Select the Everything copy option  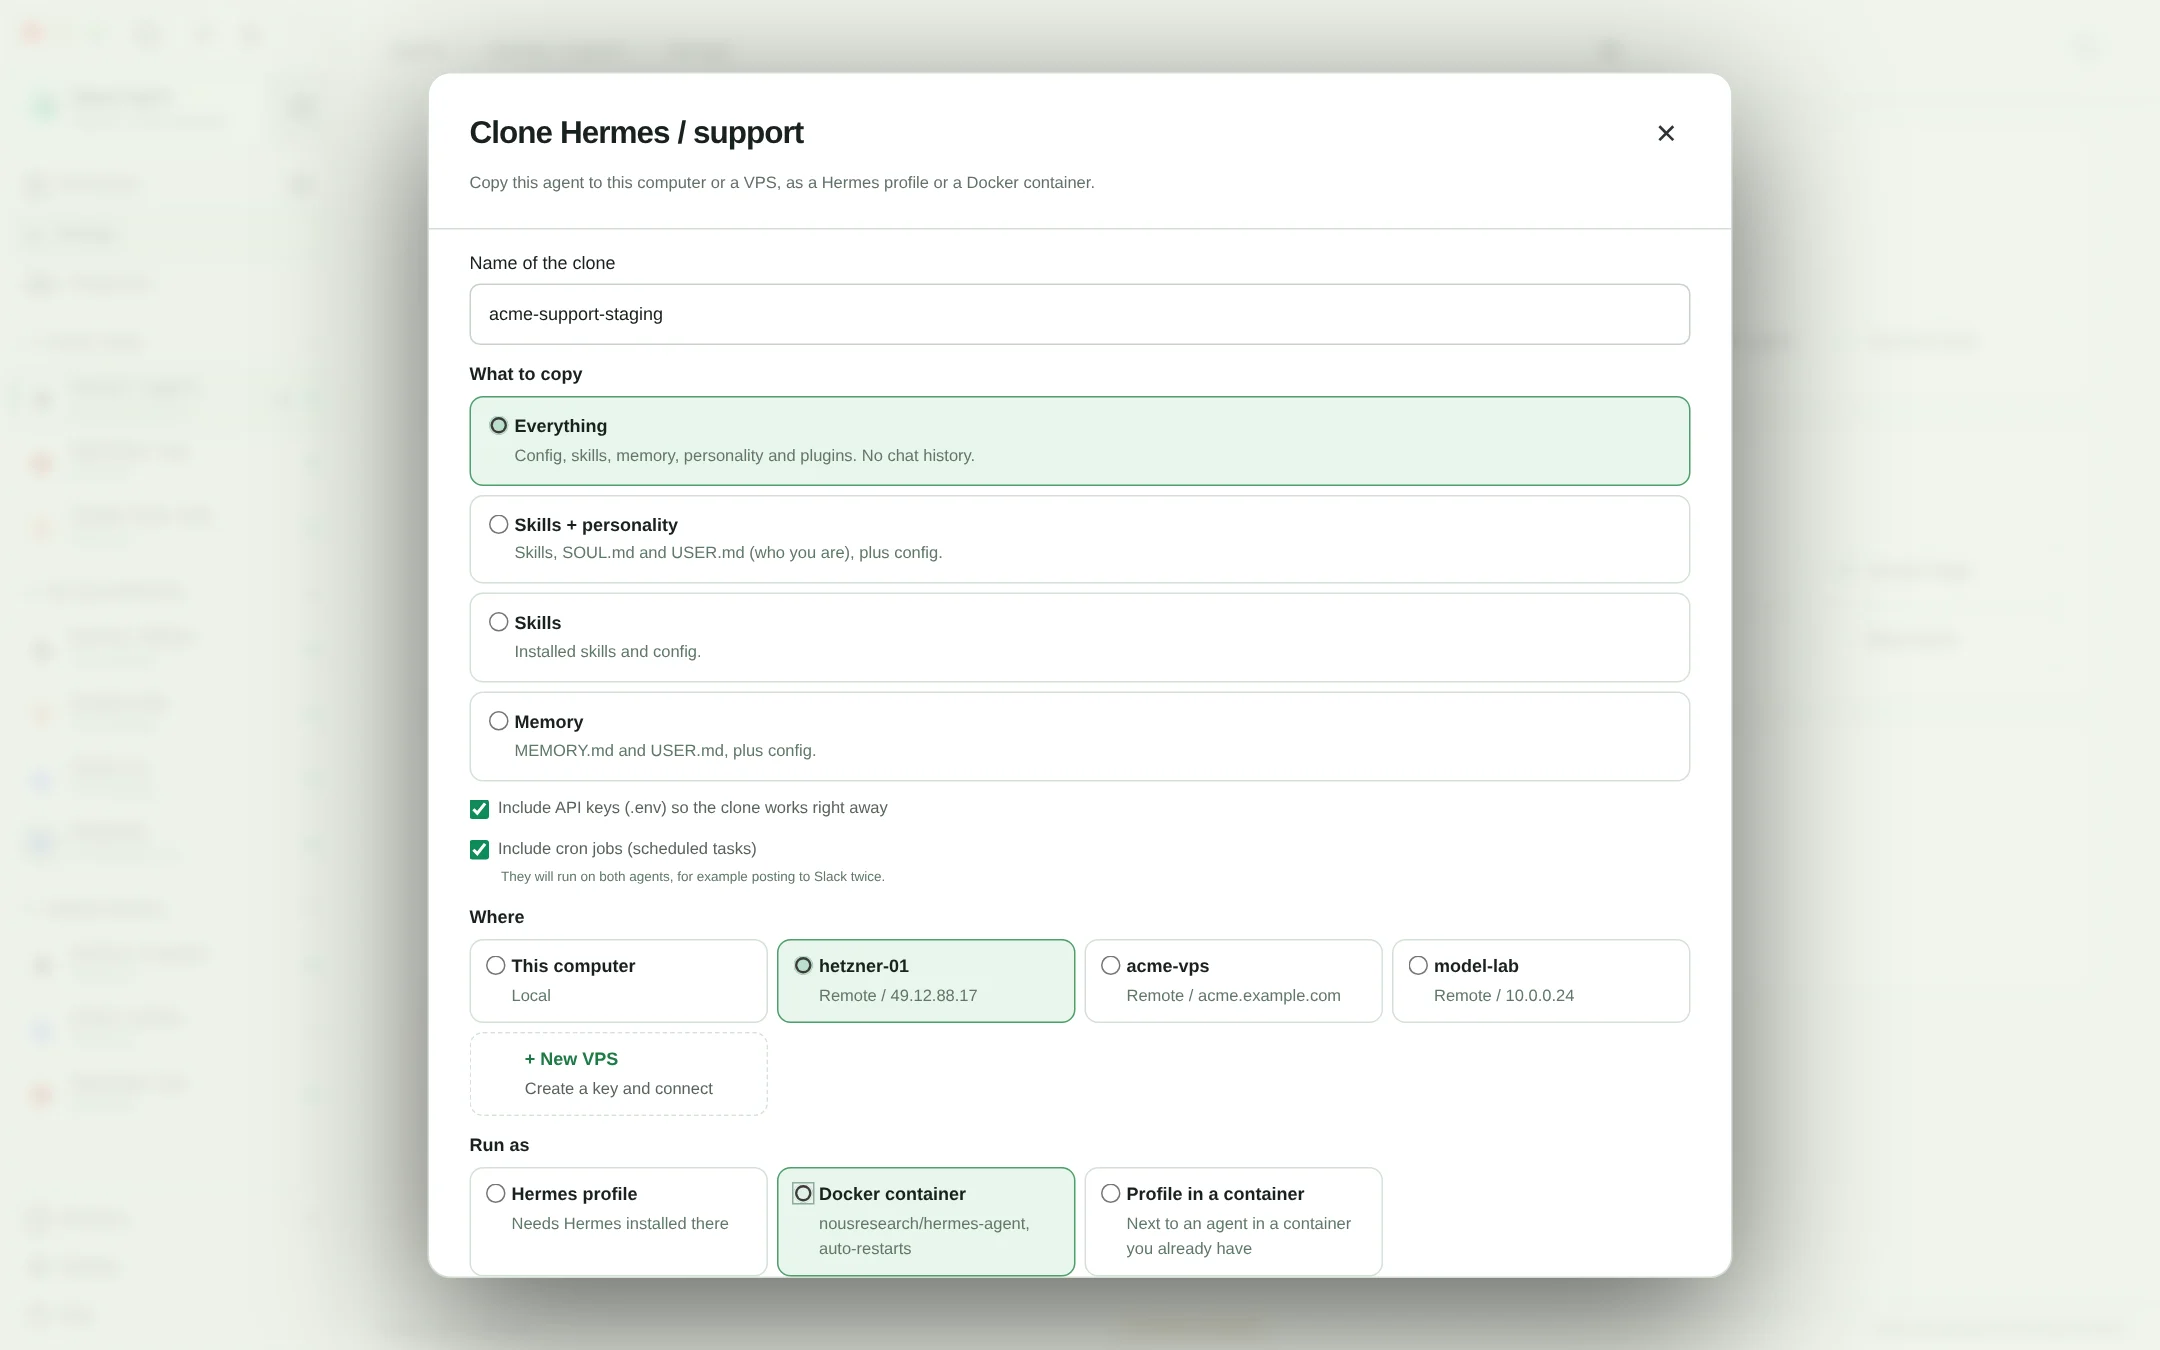1079,441
